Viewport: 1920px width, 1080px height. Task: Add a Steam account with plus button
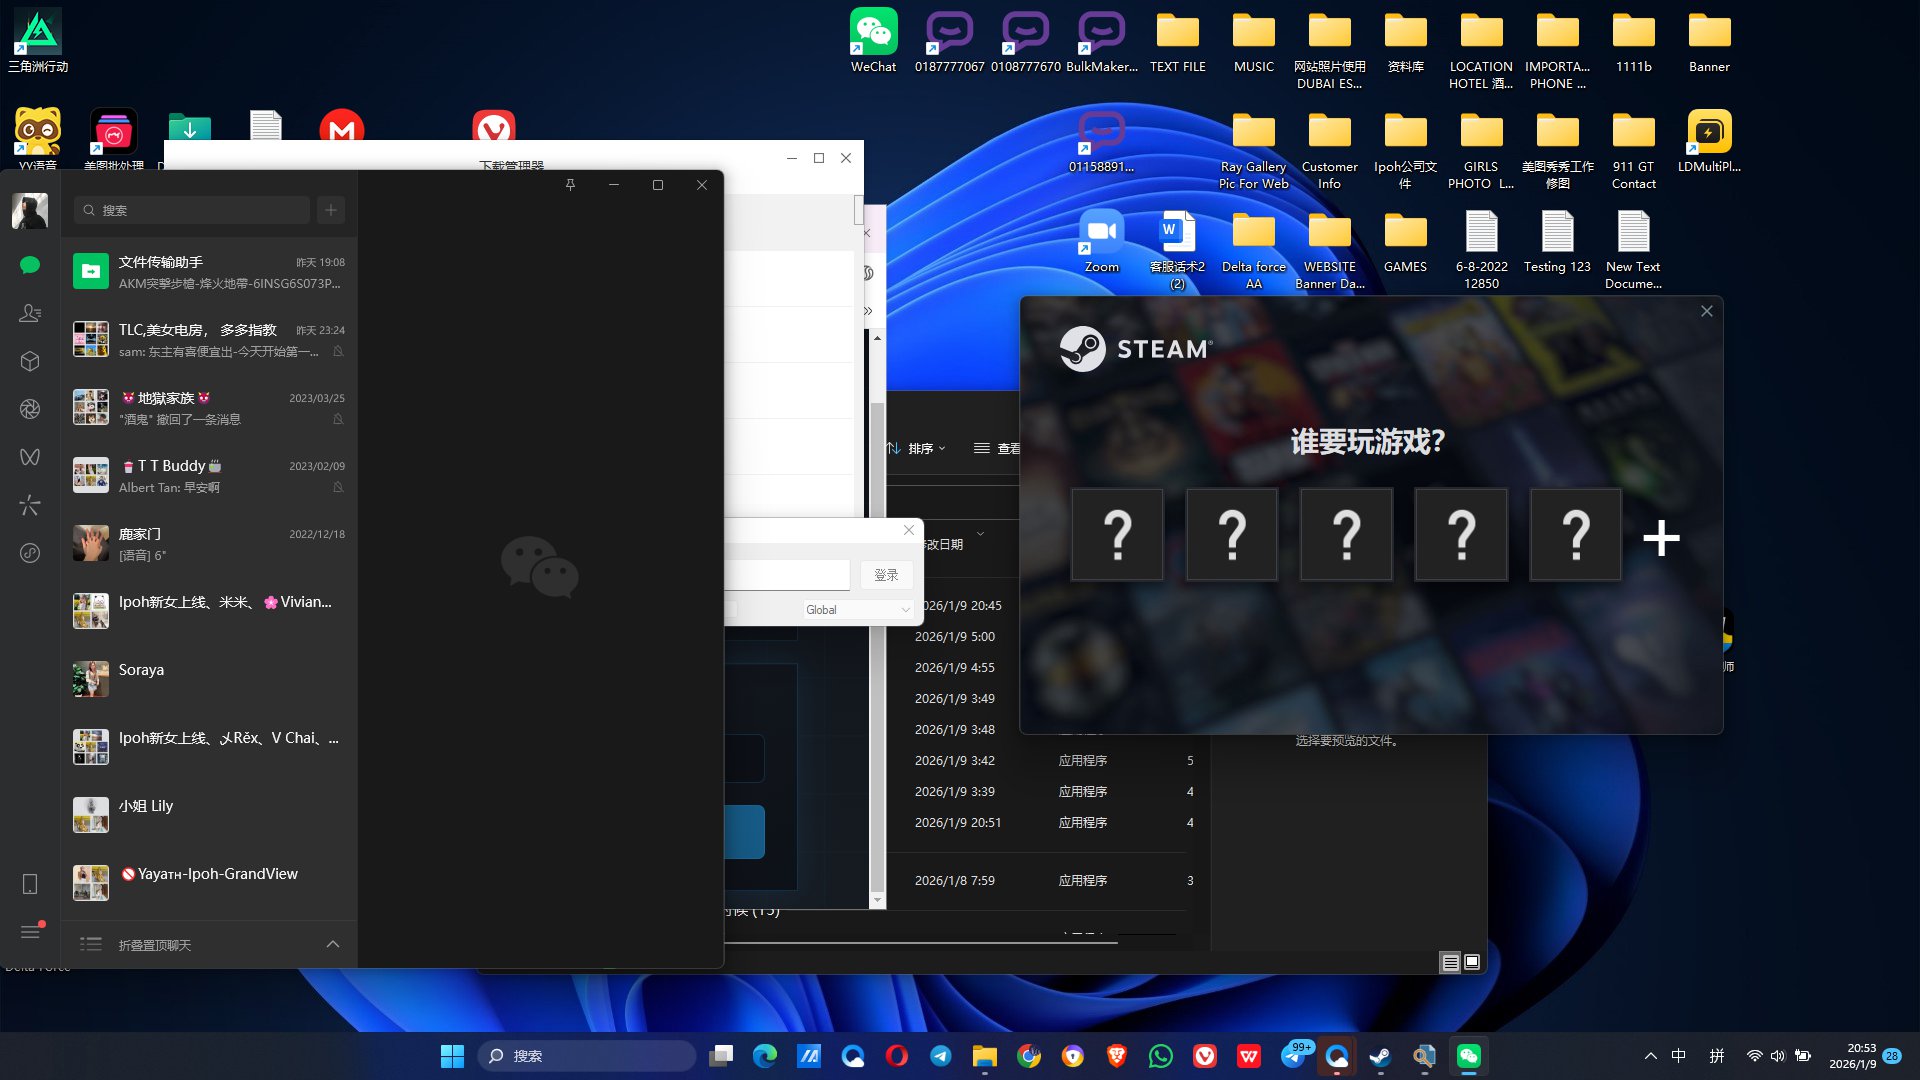coord(1661,538)
